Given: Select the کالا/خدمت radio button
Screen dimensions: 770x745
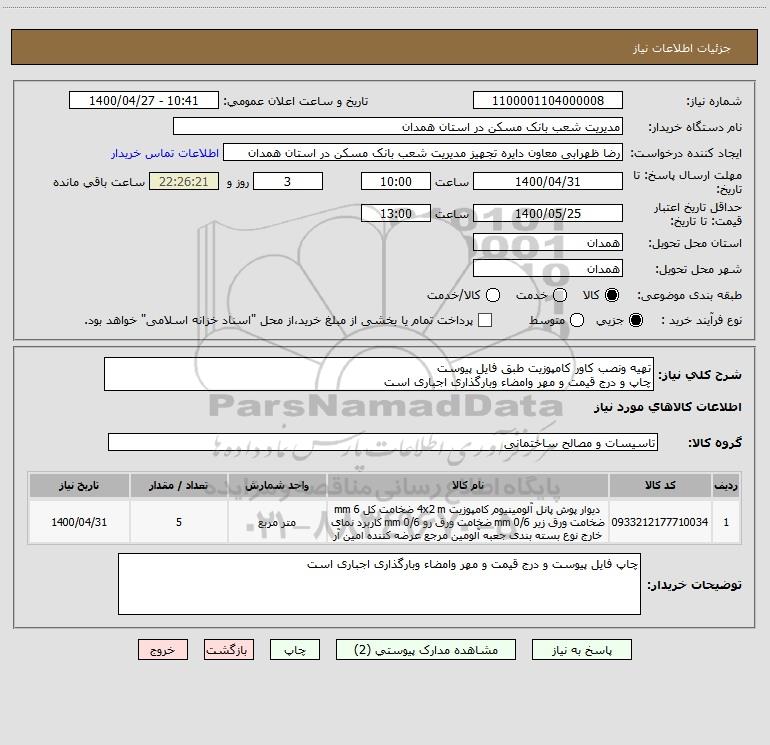Looking at the screenshot, I should [x=493, y=295].
